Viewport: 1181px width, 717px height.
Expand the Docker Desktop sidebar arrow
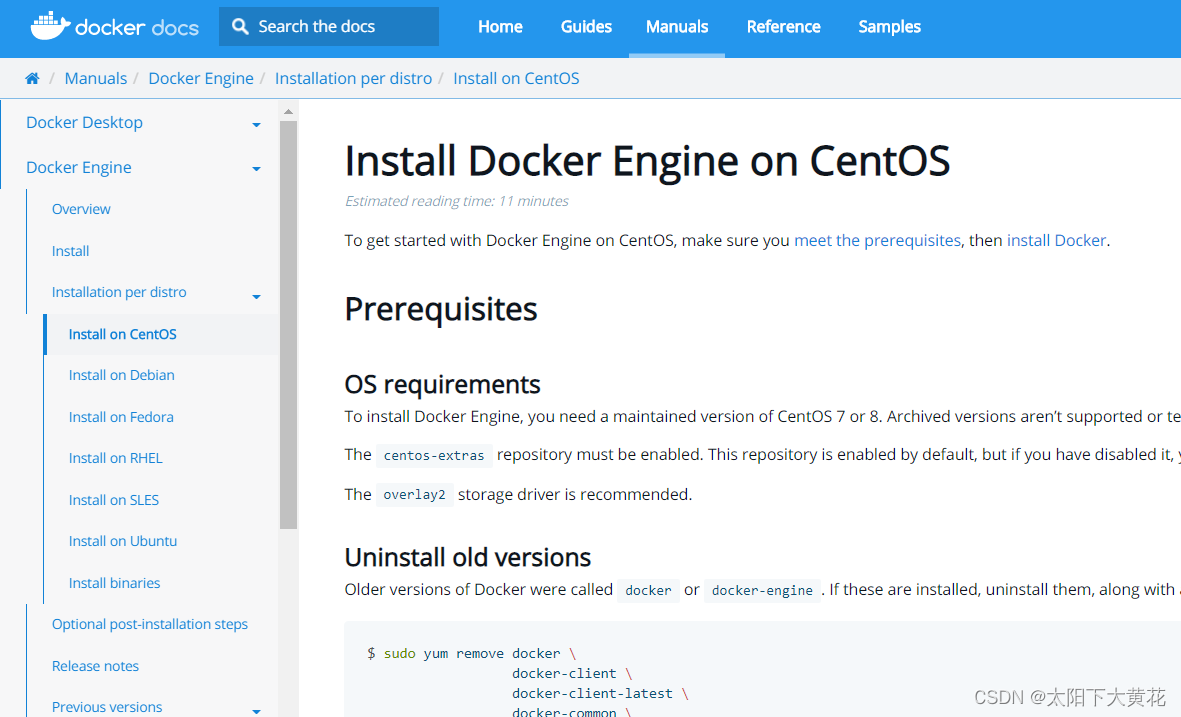pyautogui.click(x=256, y=124)
